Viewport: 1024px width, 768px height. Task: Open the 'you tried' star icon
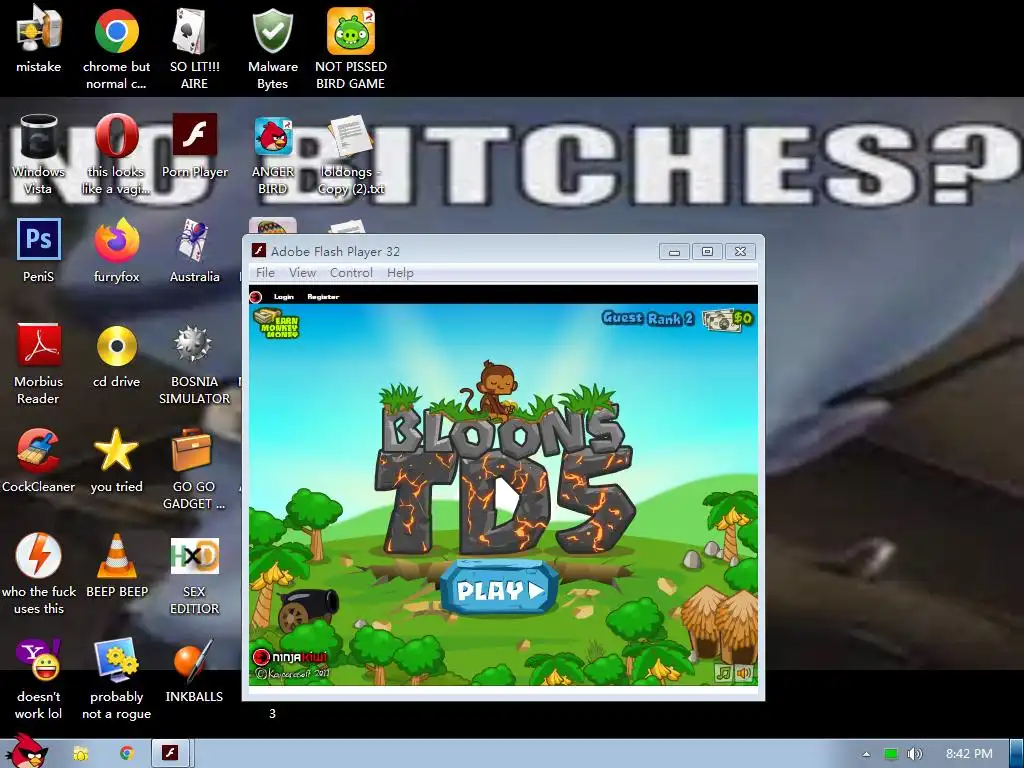tap(116, 451)
